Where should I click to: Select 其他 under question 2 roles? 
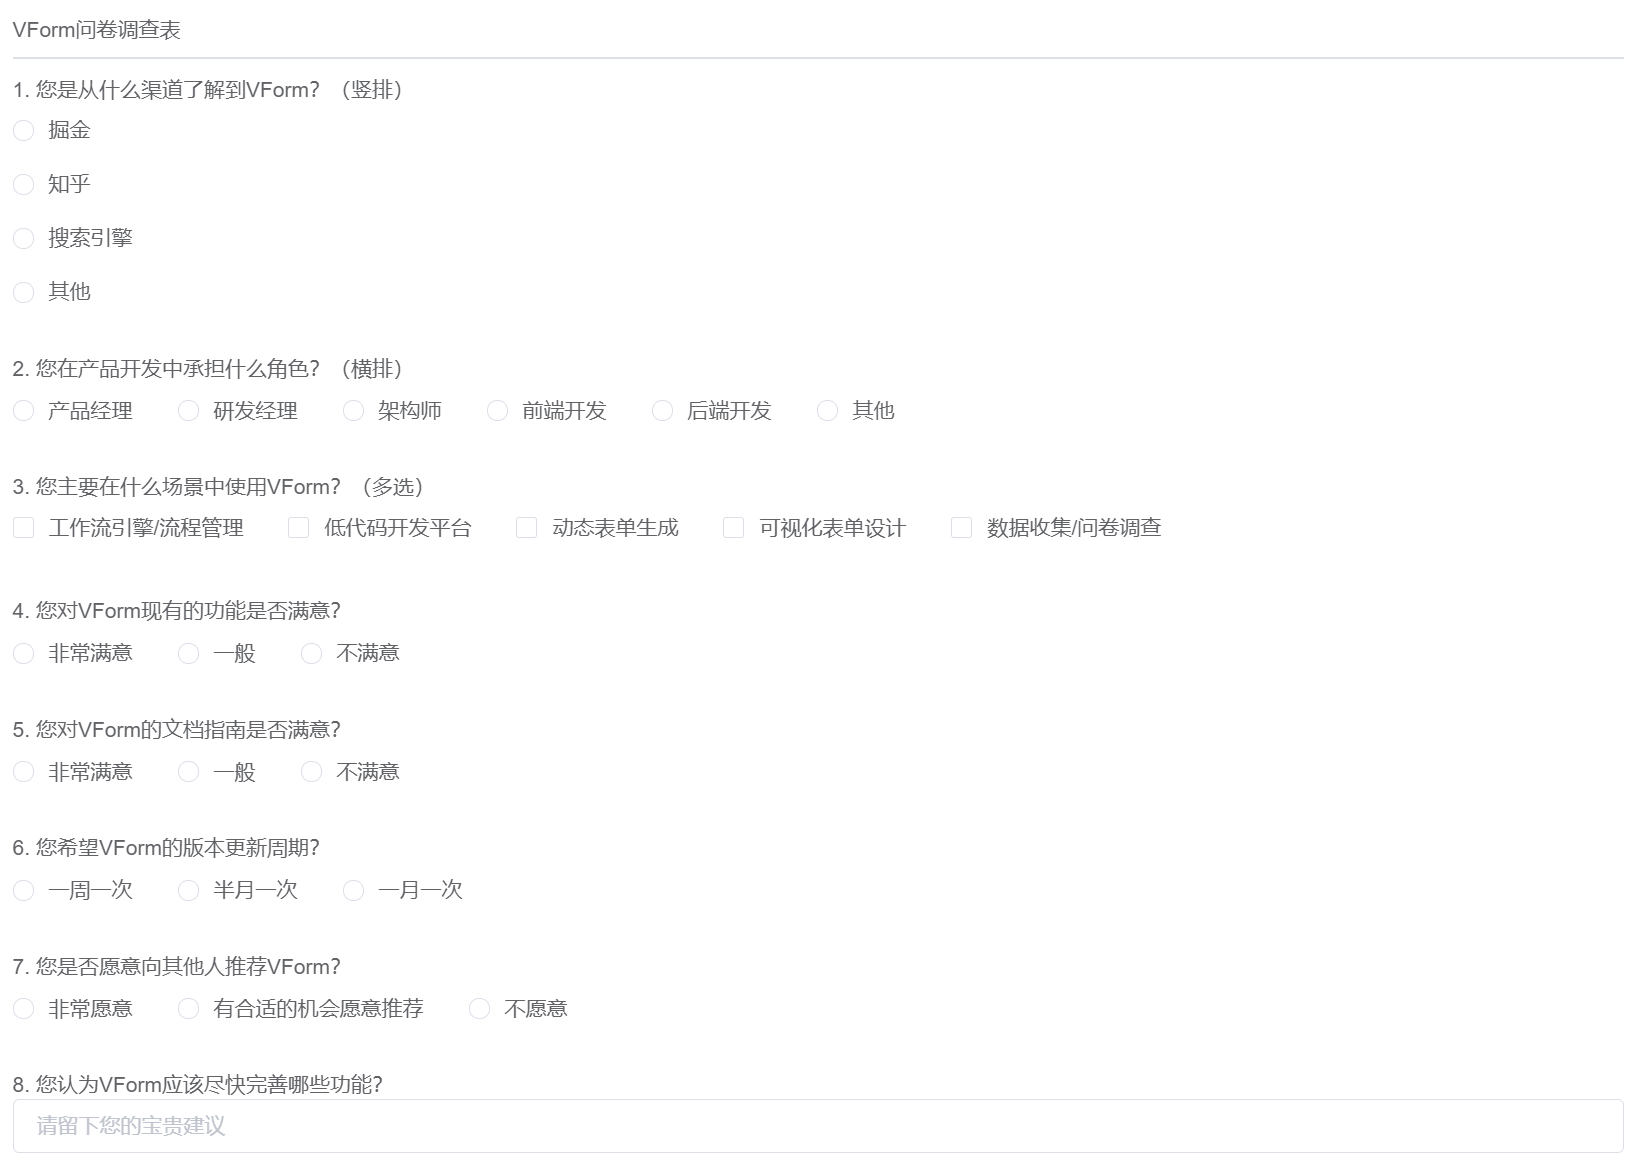(x=828, y=411)
